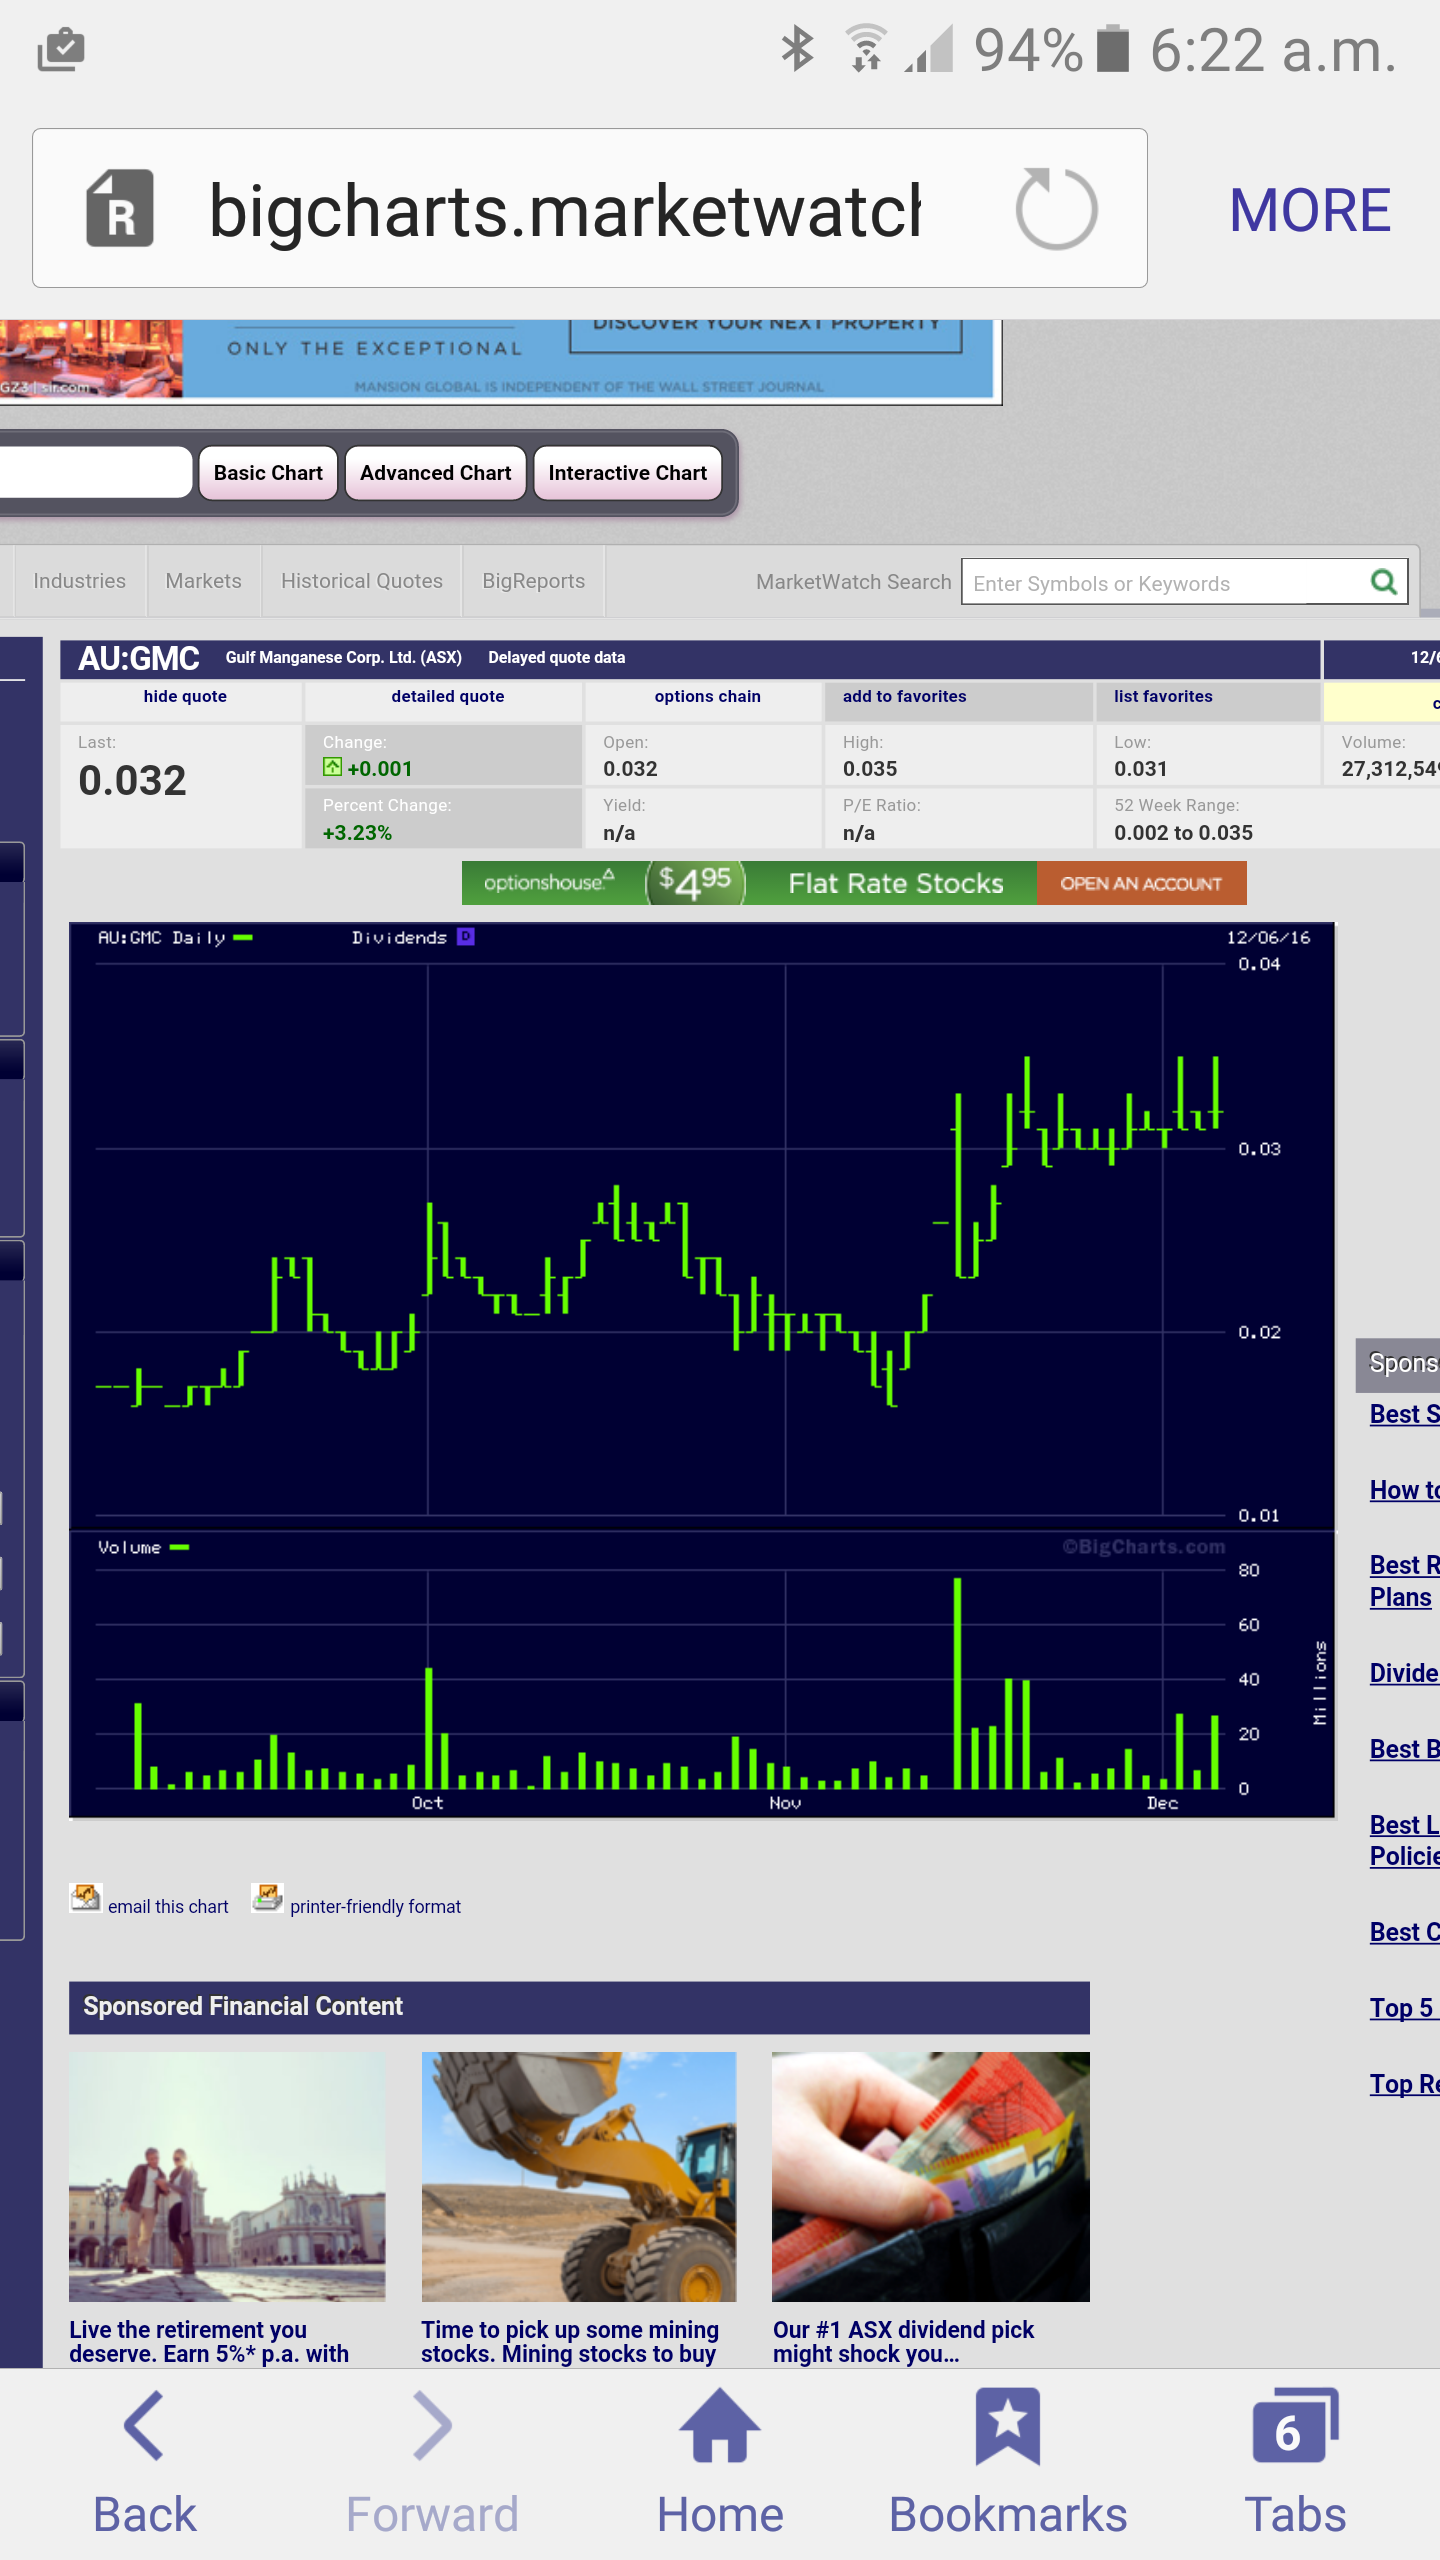Screen dimensions: 1440x2560
Task: Tap the tall November volume spike bar
Action: click(957, 1683)
